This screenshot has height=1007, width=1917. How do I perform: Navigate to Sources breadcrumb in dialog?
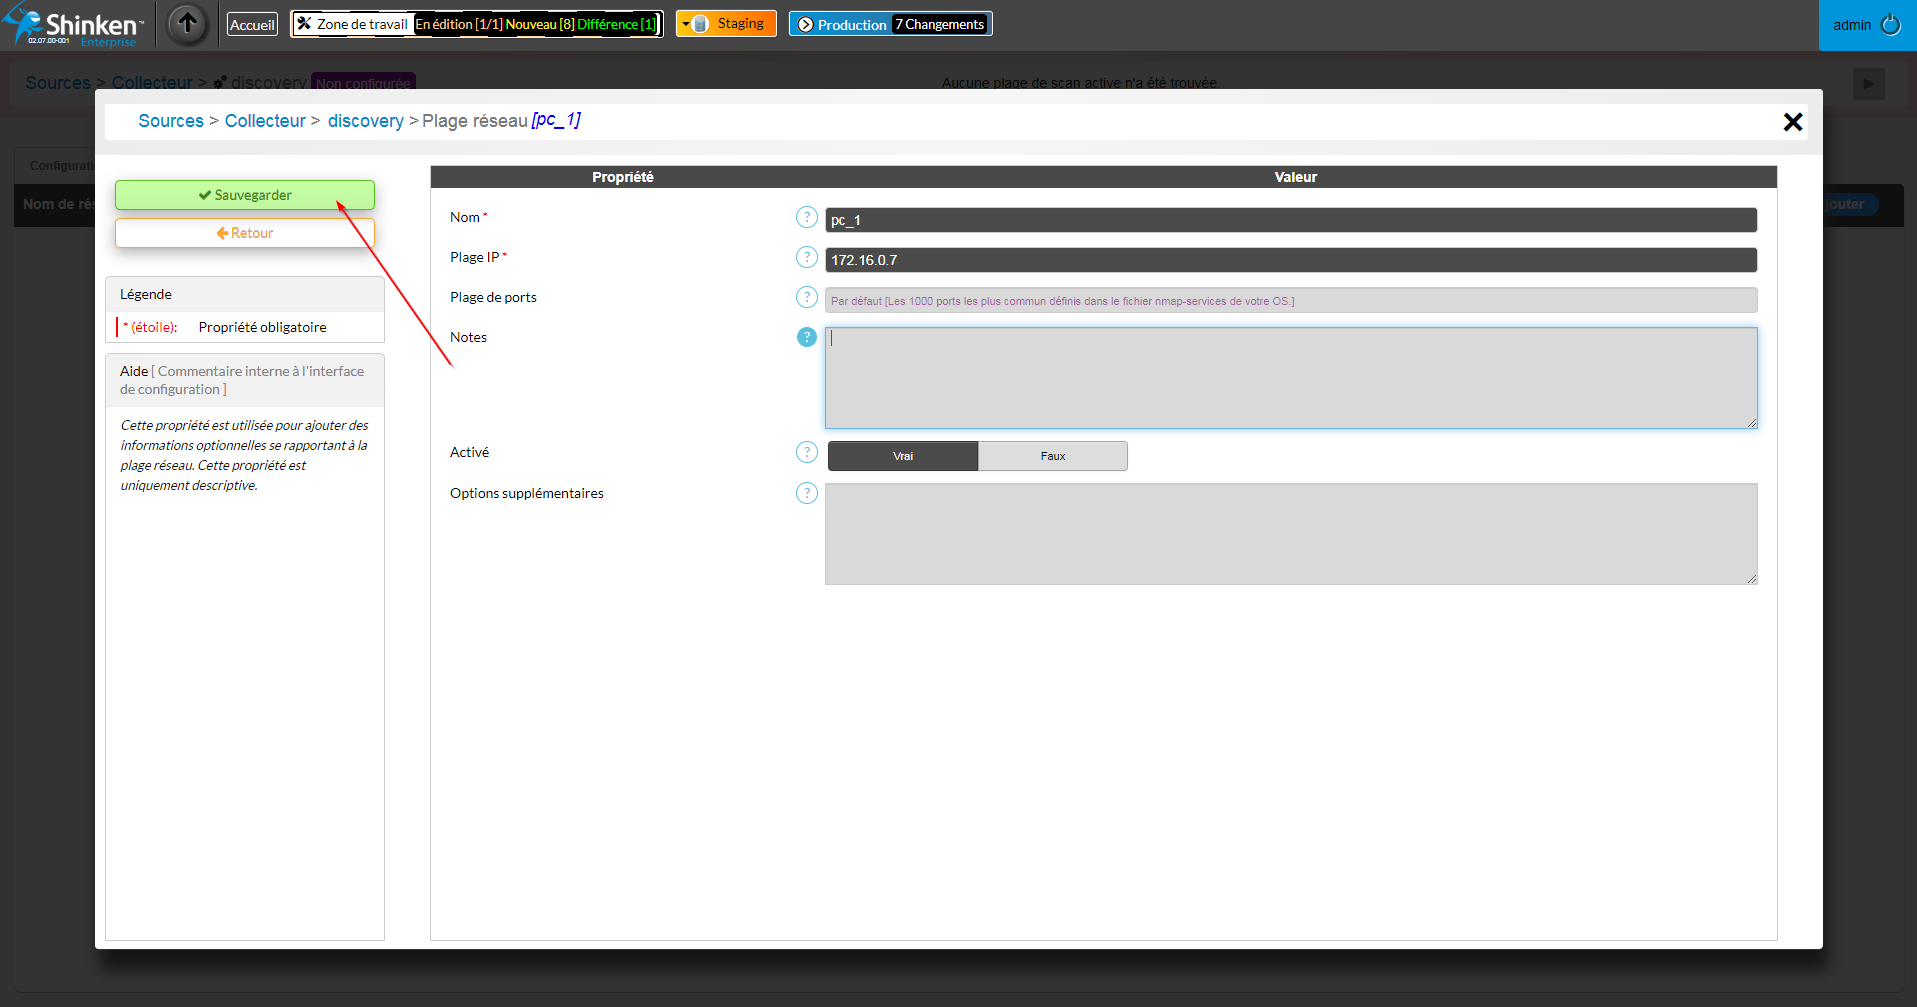[171, 121]
